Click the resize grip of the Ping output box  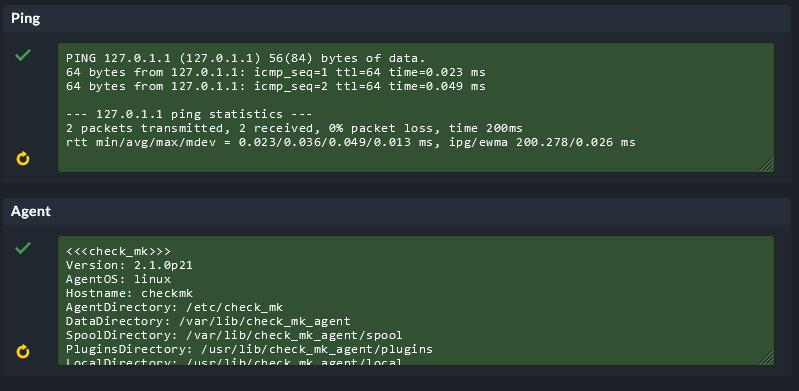point(766,164)
